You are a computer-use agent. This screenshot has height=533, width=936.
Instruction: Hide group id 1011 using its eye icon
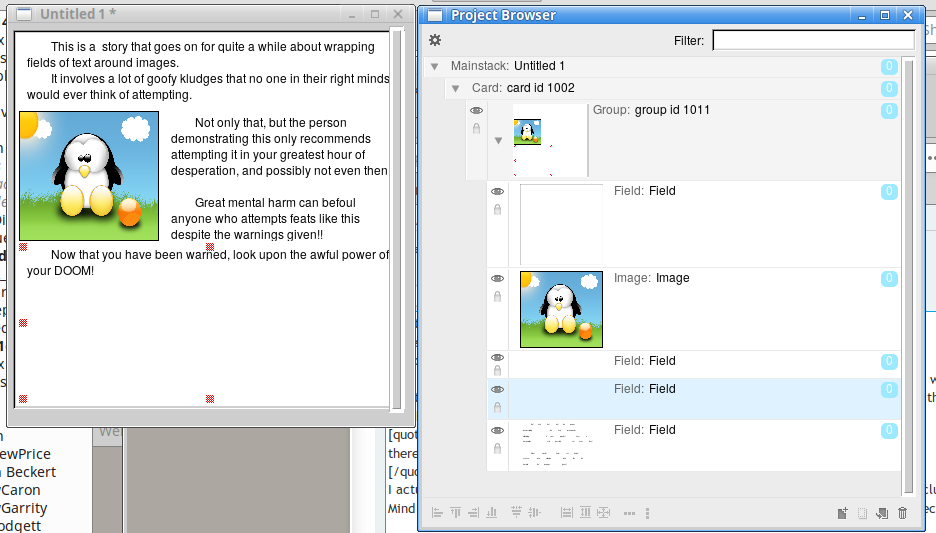pos(476,110)
